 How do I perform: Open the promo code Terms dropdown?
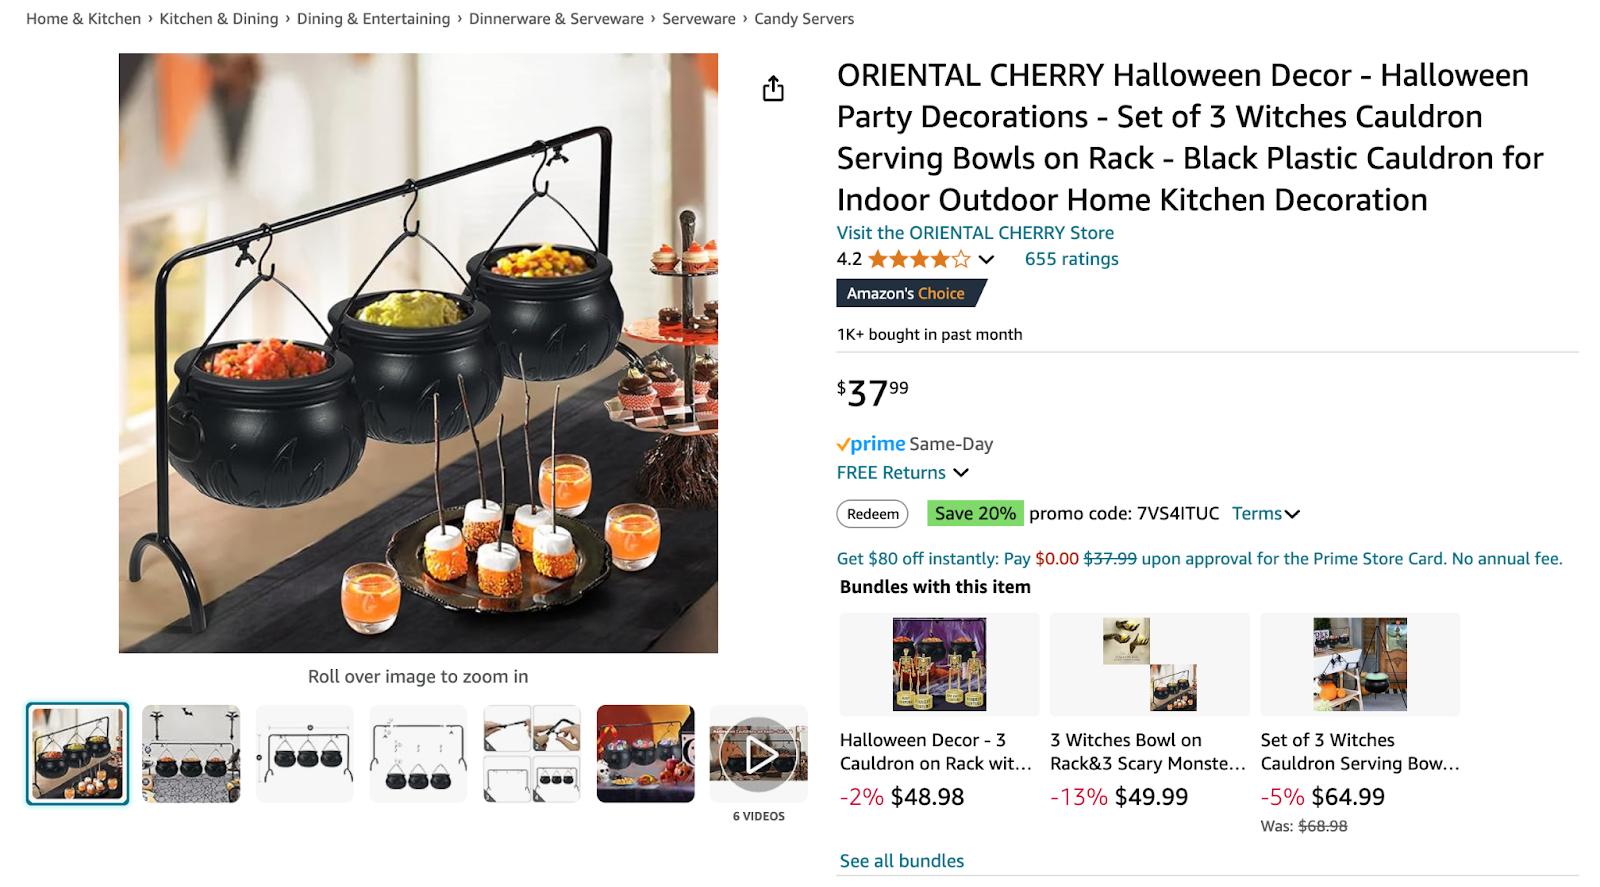(1265, 513)
